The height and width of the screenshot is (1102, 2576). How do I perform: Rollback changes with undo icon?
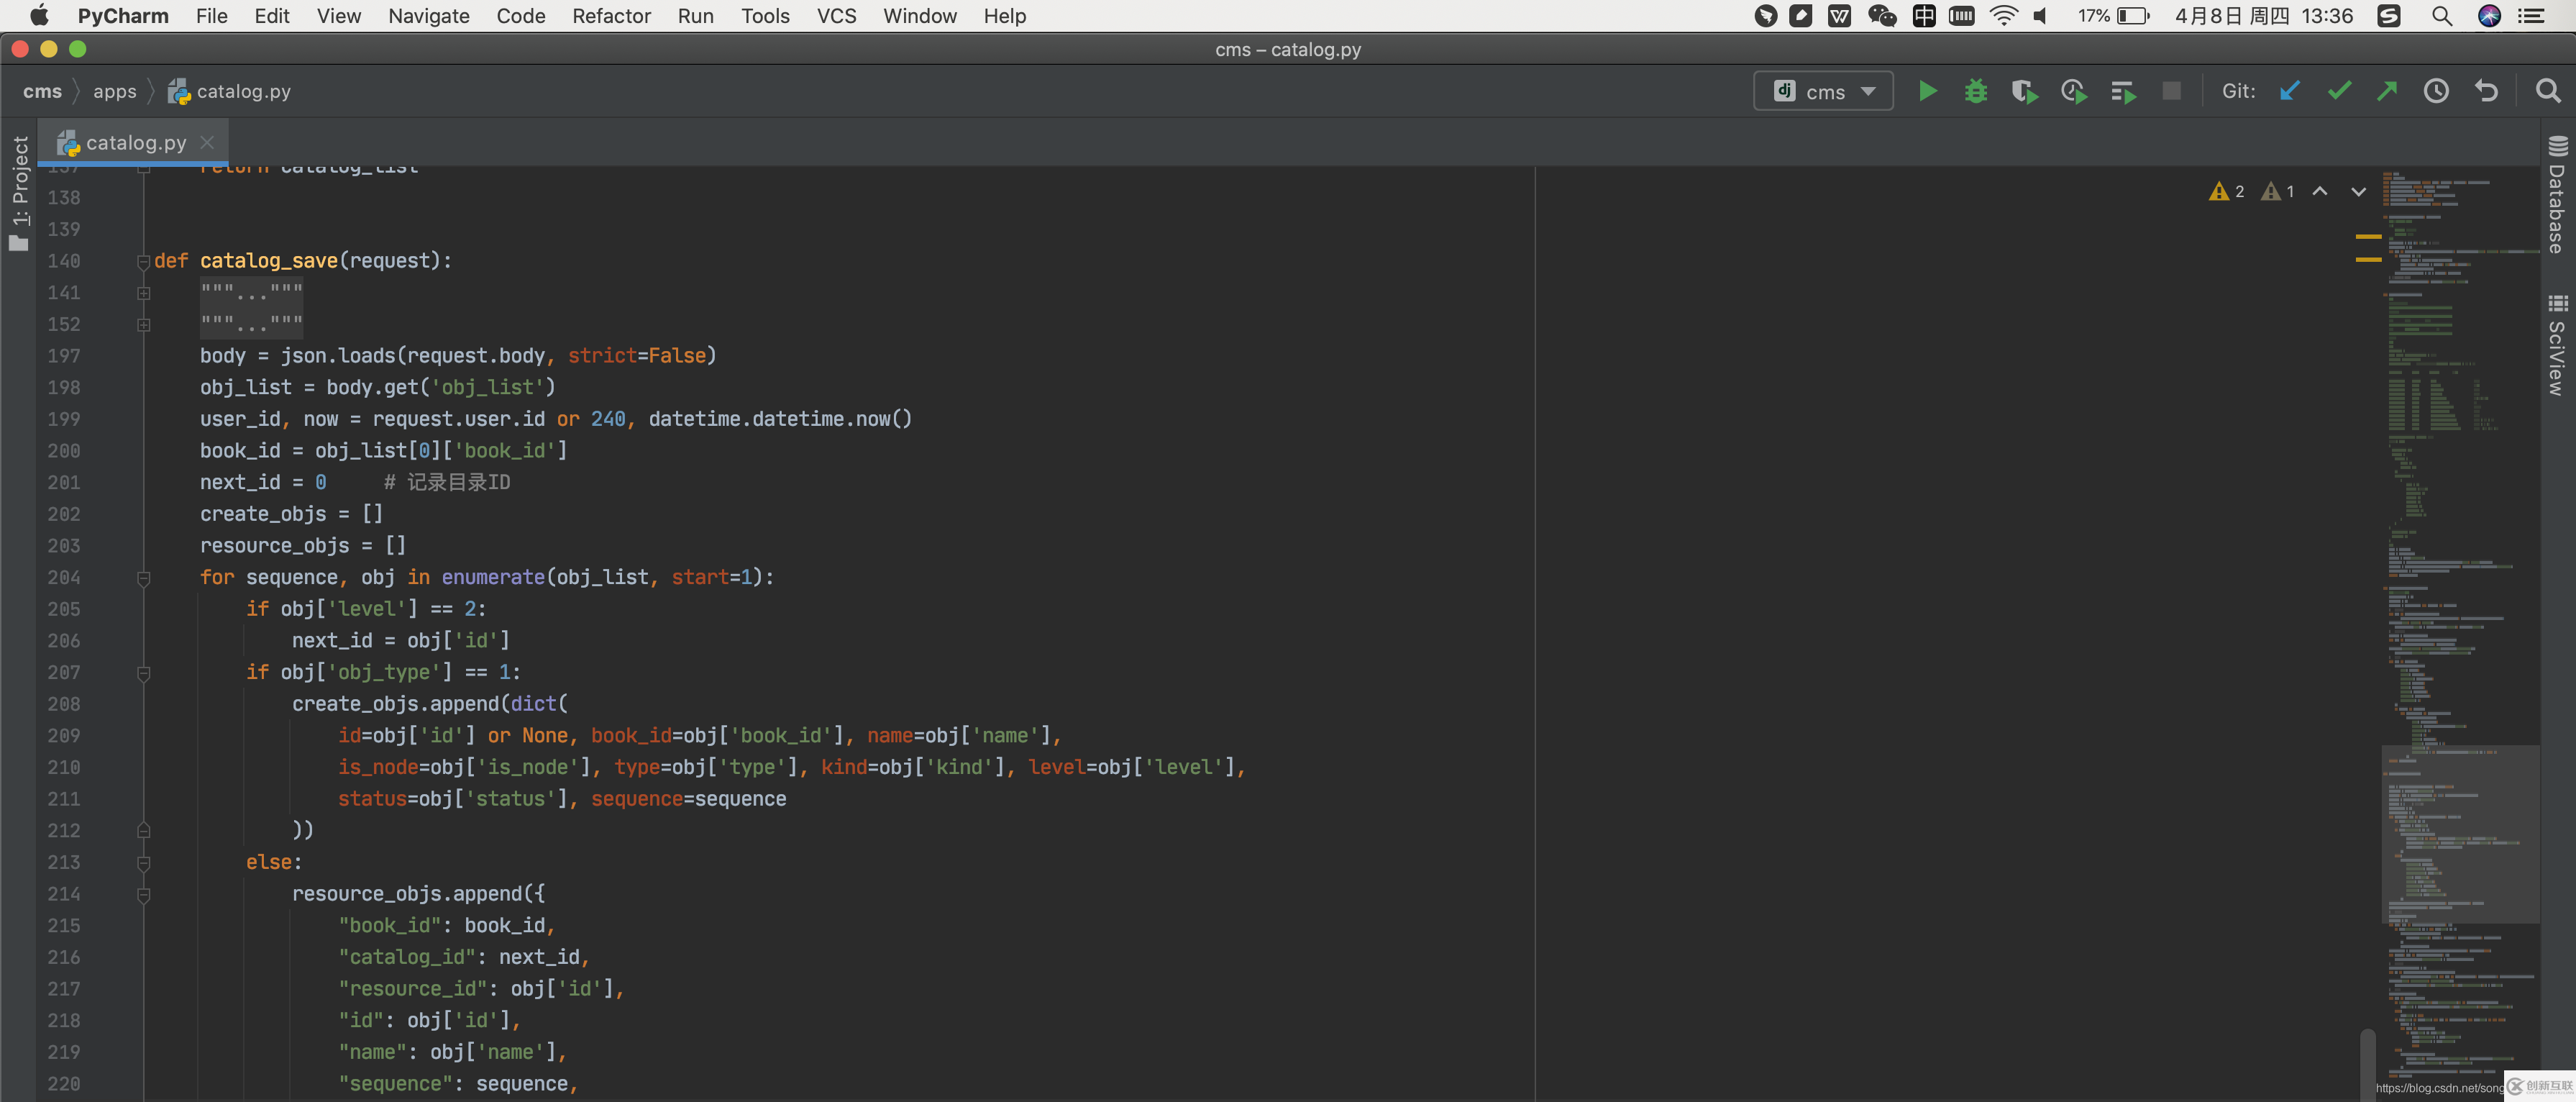[2486, 91]
